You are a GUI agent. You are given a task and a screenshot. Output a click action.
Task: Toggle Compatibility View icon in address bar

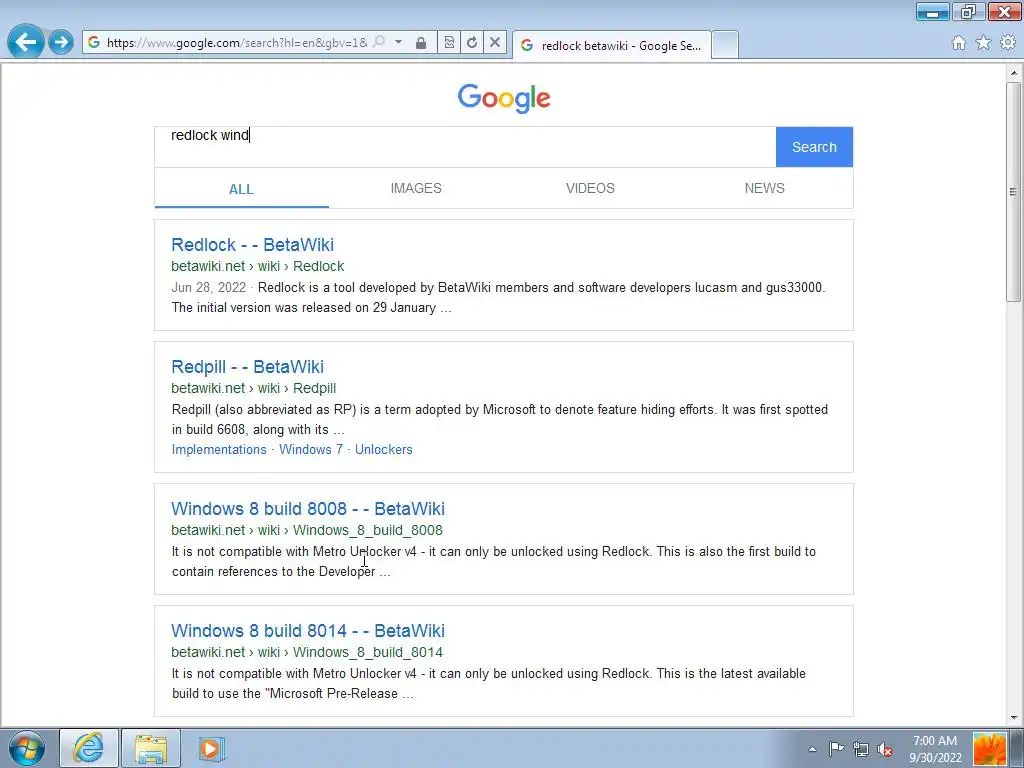(449, 42)
